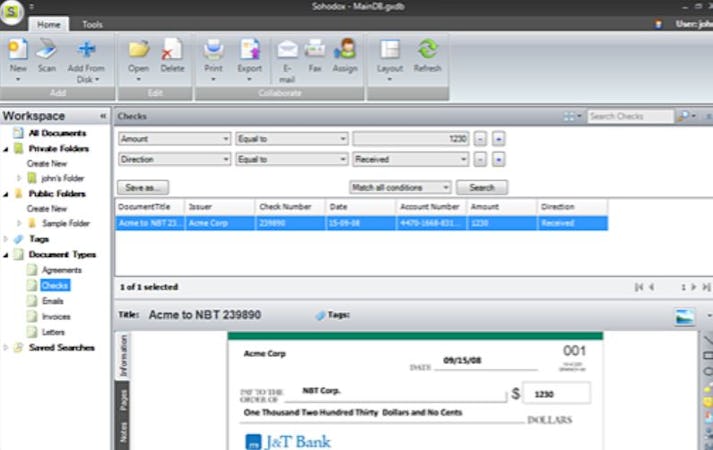Viewport: 713px width, 450px height.
Task: Click the search magnifier icon near Search Checks
Action: click(683, 116)
